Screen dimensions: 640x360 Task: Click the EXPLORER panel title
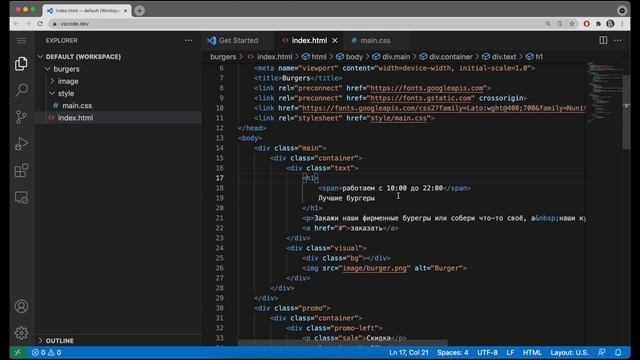(62, 40)
